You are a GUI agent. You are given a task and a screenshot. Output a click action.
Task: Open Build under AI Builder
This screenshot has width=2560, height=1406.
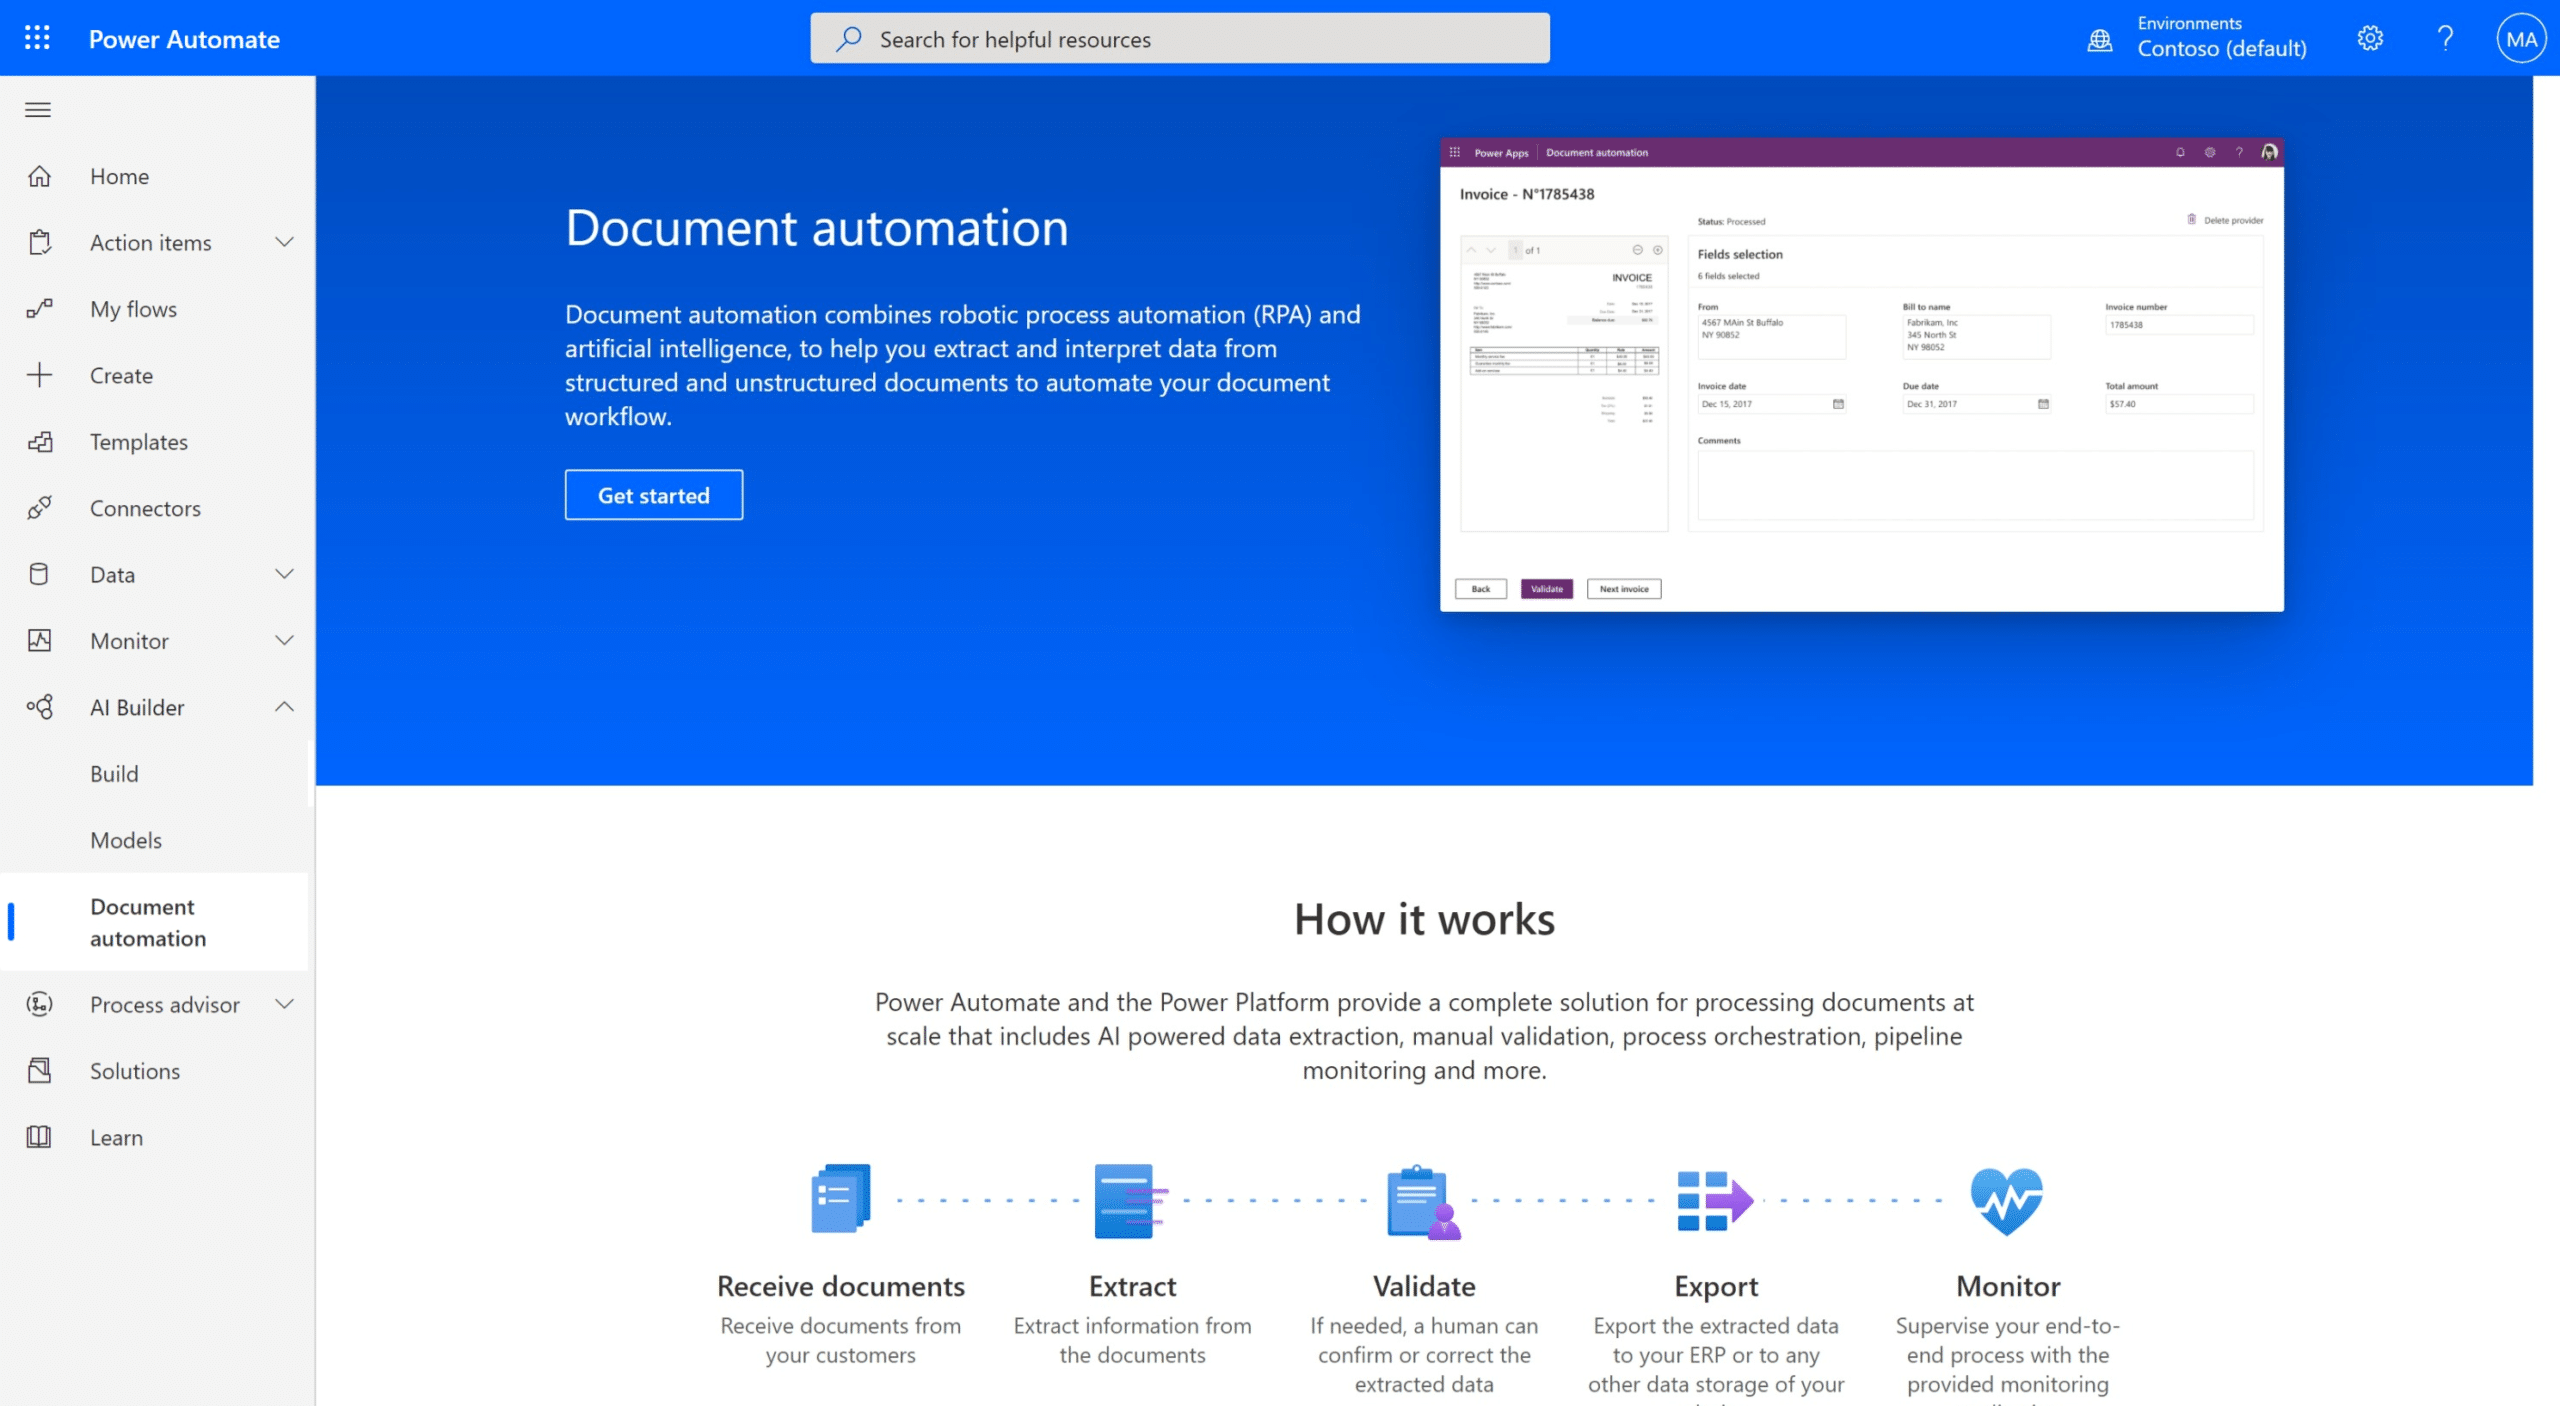114,773
